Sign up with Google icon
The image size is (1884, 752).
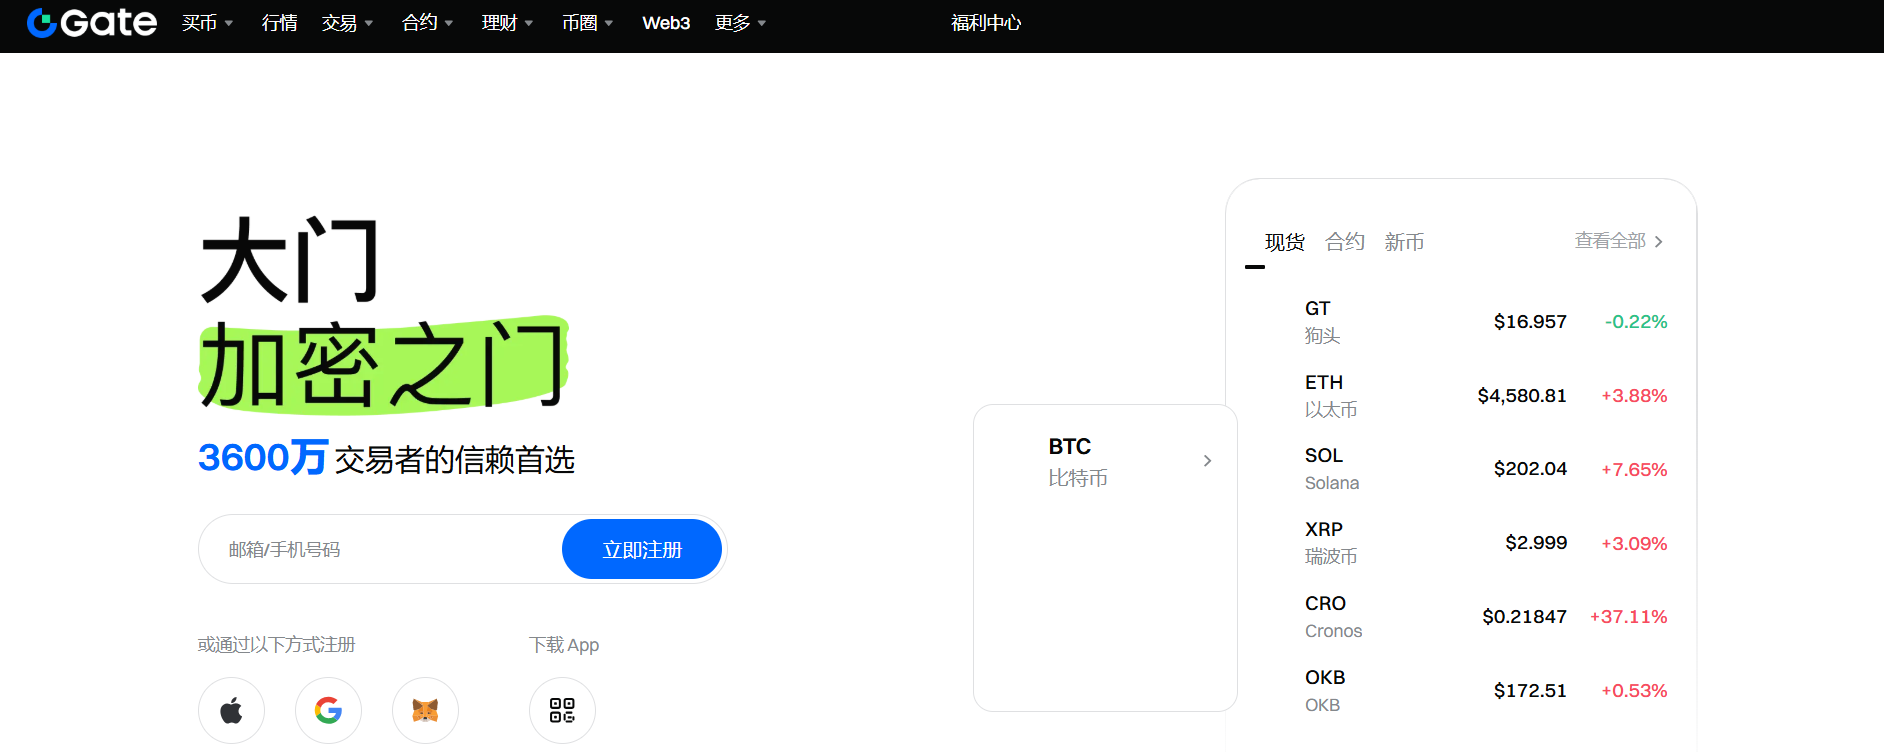click(328, 711)
